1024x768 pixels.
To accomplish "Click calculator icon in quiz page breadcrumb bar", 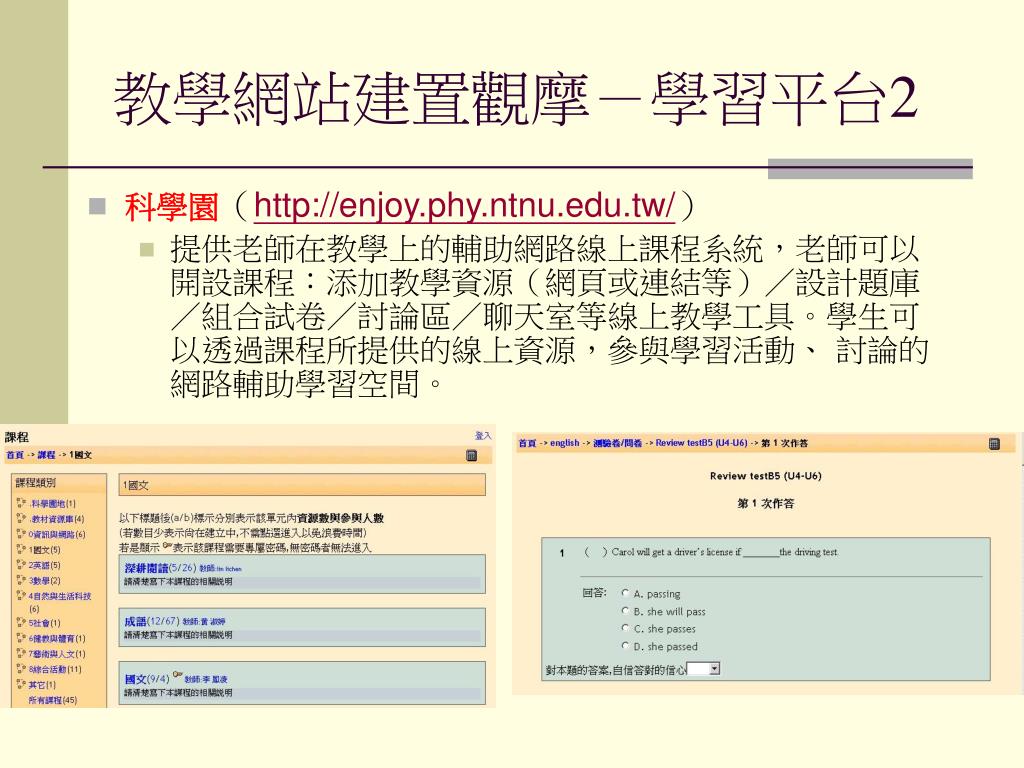I will click(x=994, y=443).
